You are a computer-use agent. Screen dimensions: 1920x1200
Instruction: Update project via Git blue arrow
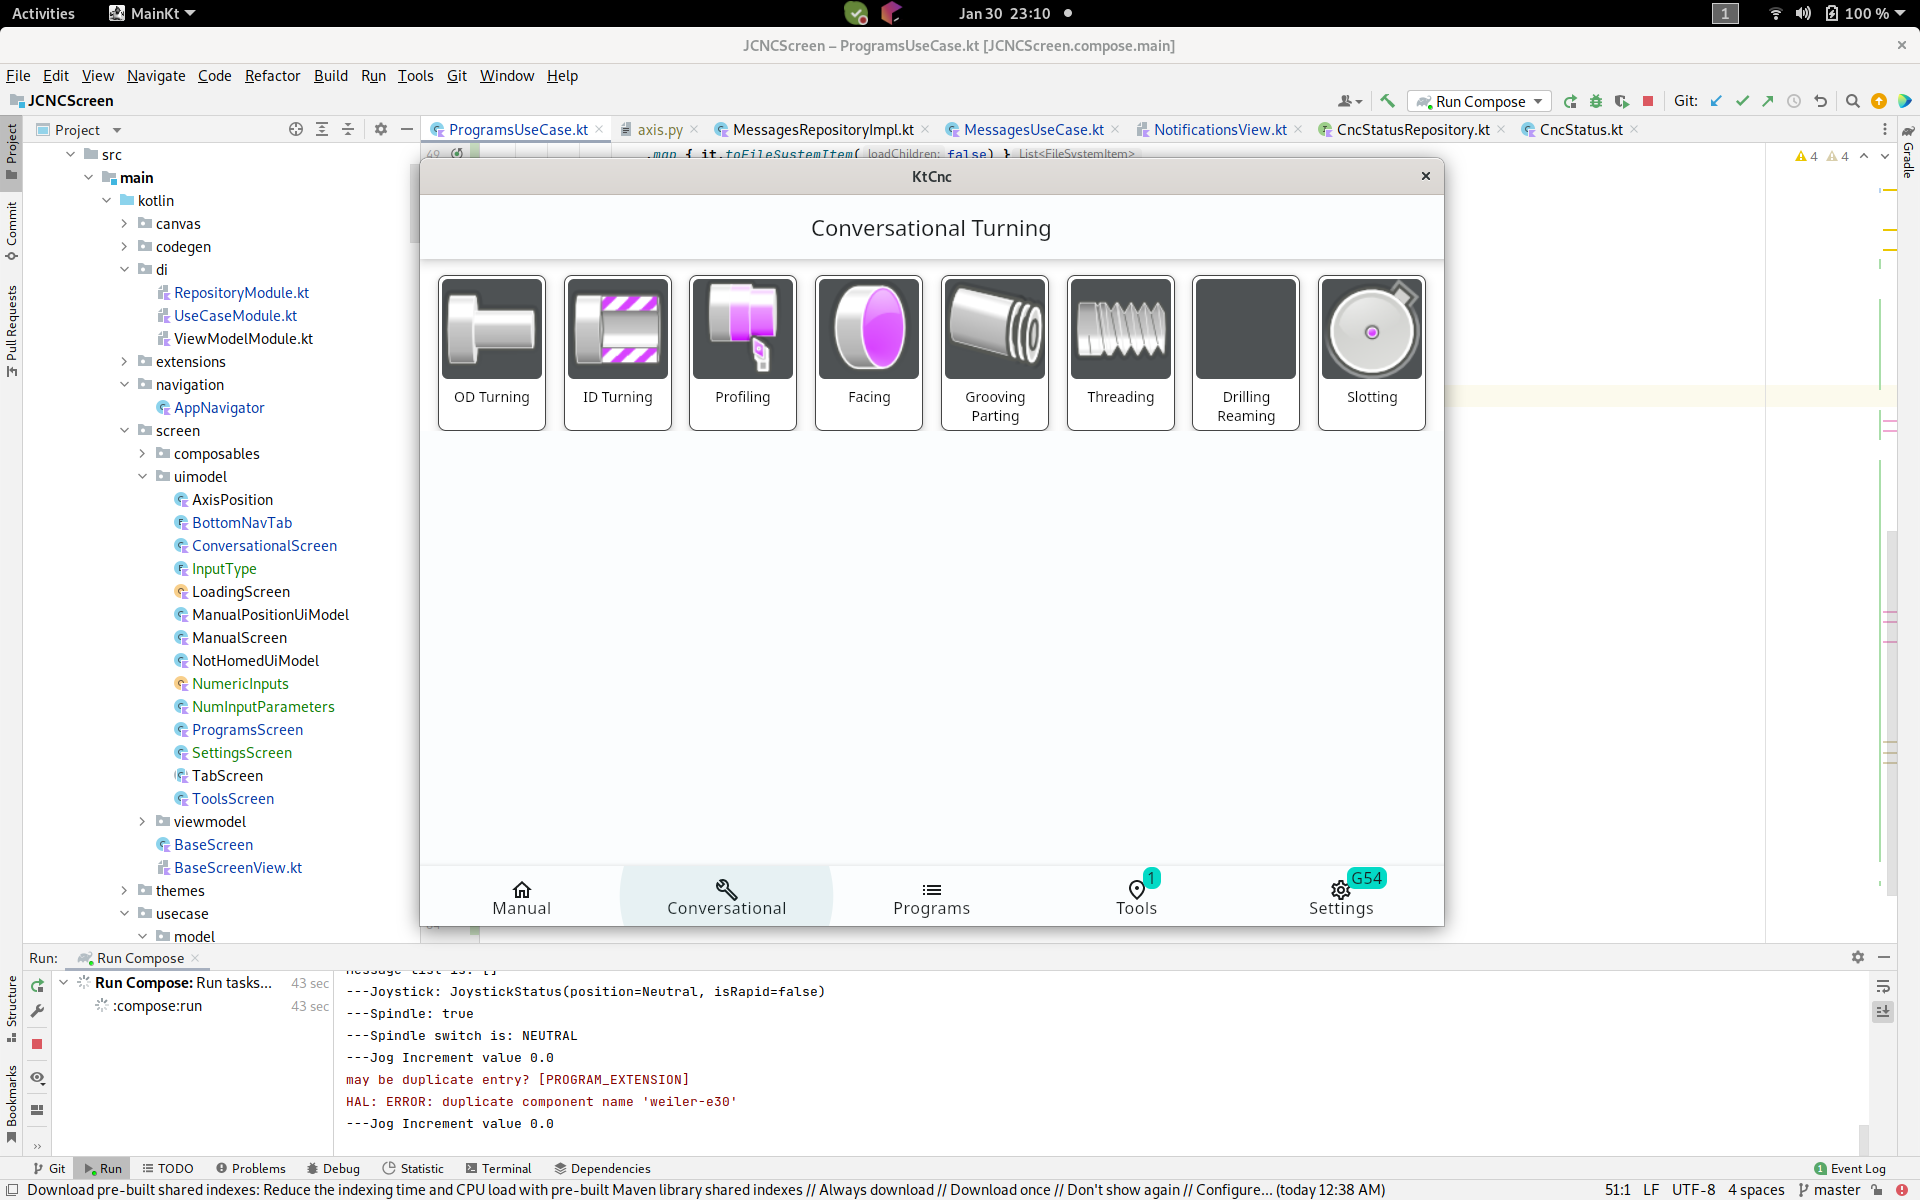click(x=1716, y=101)
